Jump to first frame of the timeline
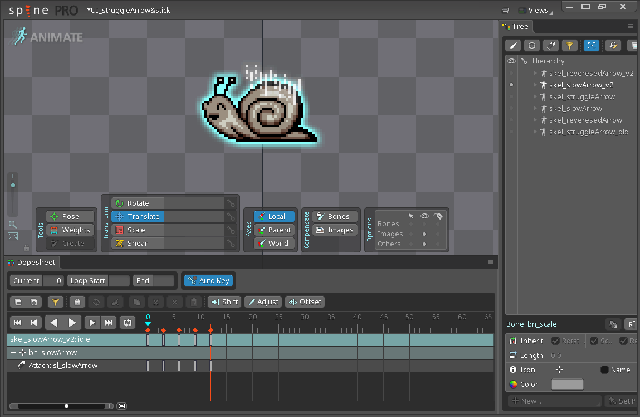 coord(18,323)
